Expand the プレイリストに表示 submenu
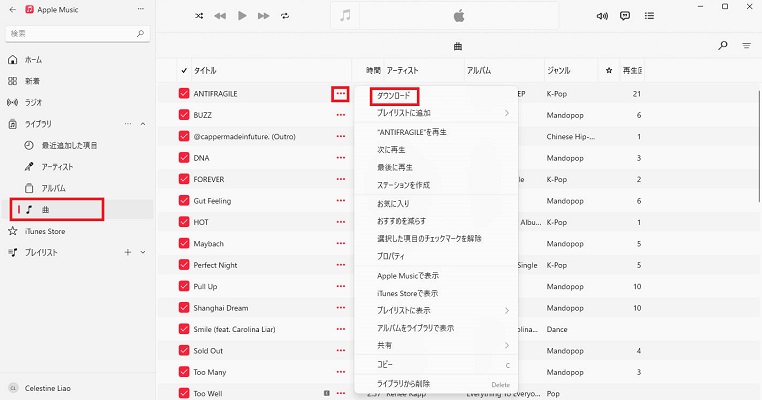The width and height of the screenshot is (762, 400). point(436,310)
